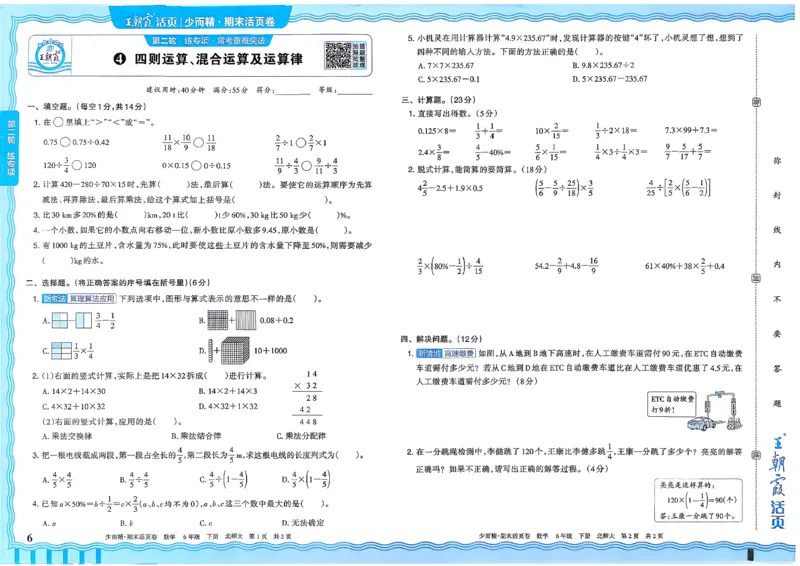Click the blank line after '等级:'
The width and height of the screenshot is (800, 566).
355,90
